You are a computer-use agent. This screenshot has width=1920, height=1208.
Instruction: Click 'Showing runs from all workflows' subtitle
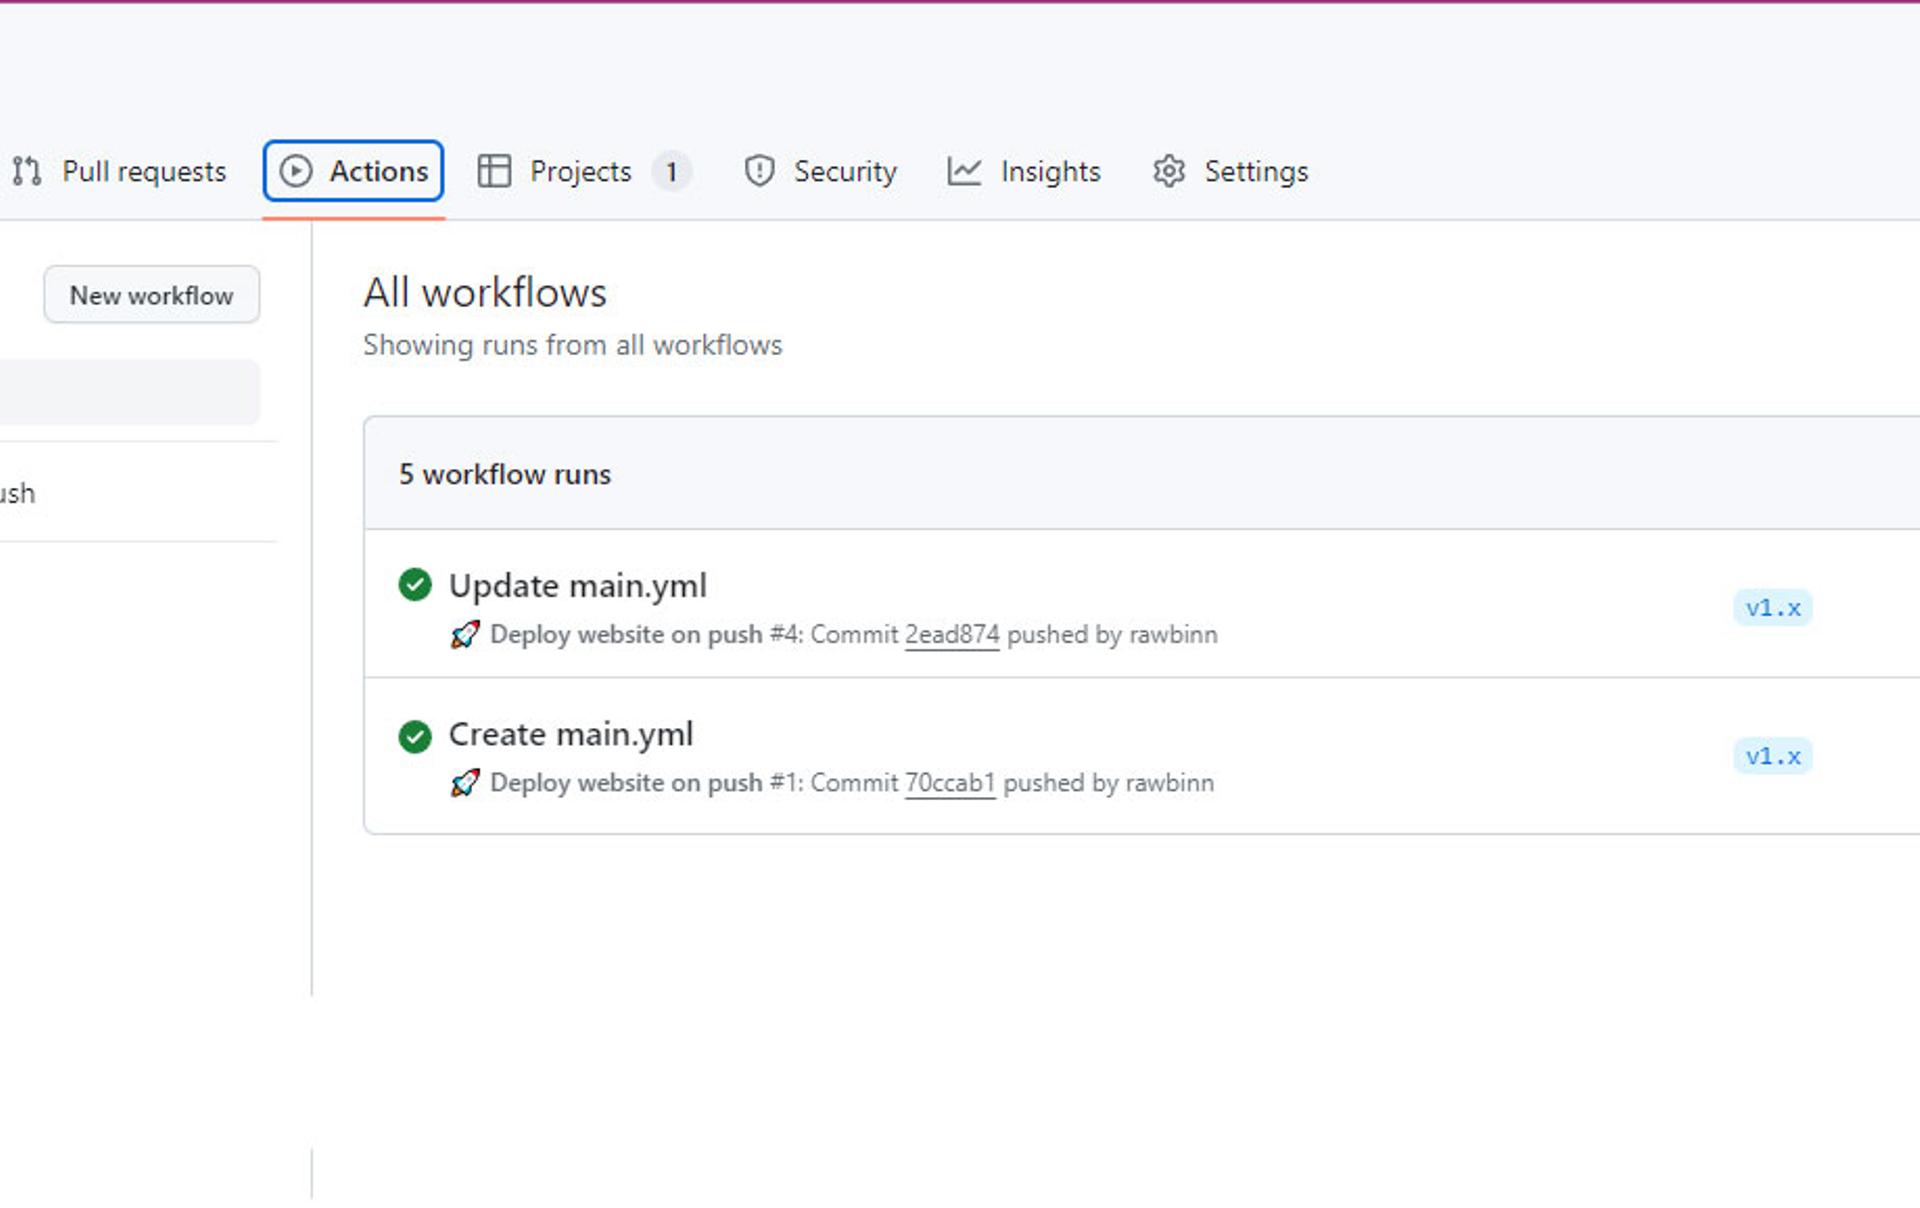tap(573, 345)
